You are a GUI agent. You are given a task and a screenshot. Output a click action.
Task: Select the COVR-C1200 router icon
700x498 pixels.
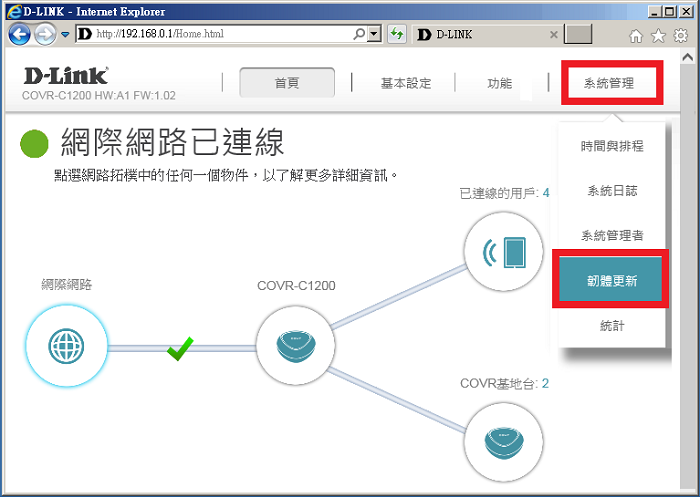click(296, 346)
